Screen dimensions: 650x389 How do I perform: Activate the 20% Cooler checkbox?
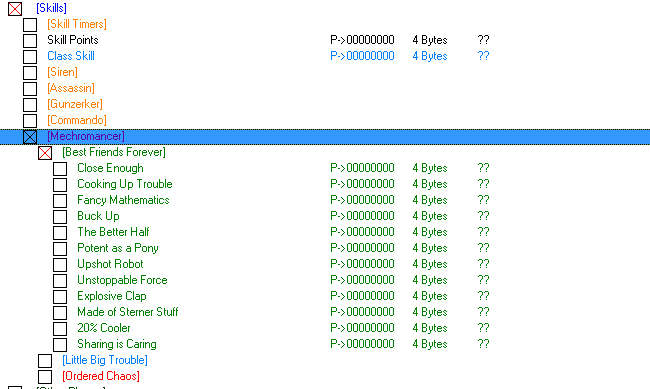click(x=60, y=329)
